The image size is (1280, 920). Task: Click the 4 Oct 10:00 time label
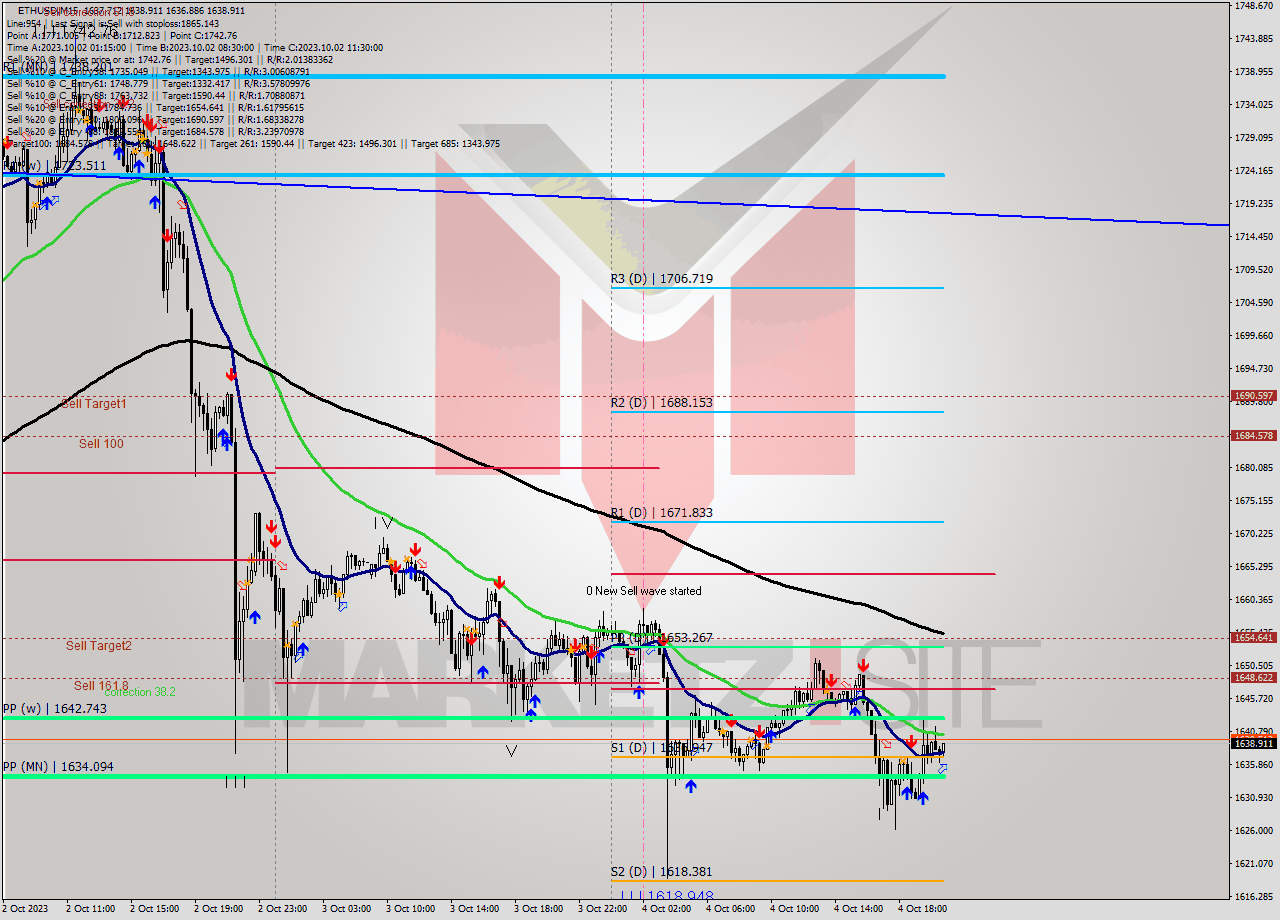pos(795,909)
